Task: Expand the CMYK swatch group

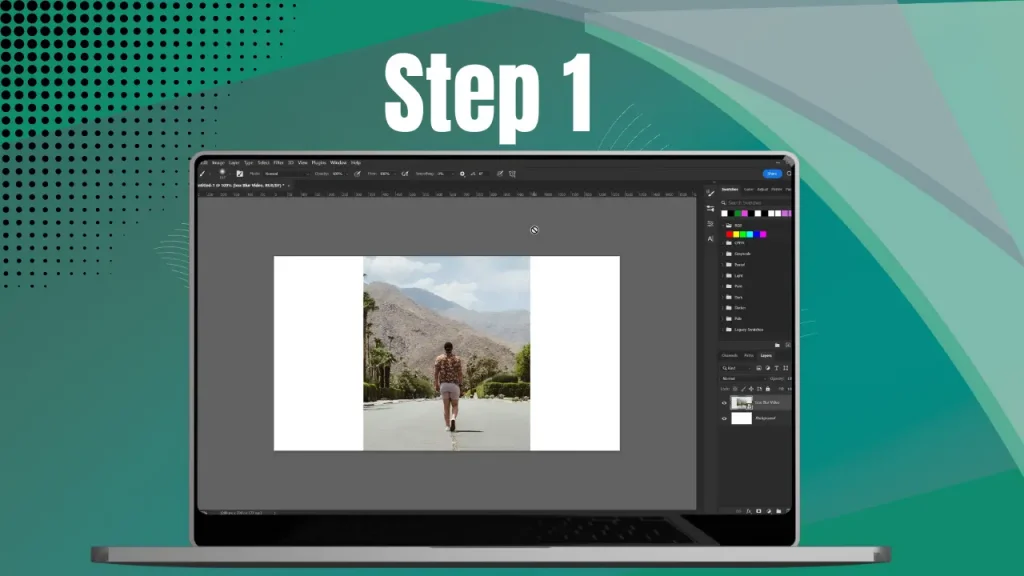Action: tap(723, 243)
